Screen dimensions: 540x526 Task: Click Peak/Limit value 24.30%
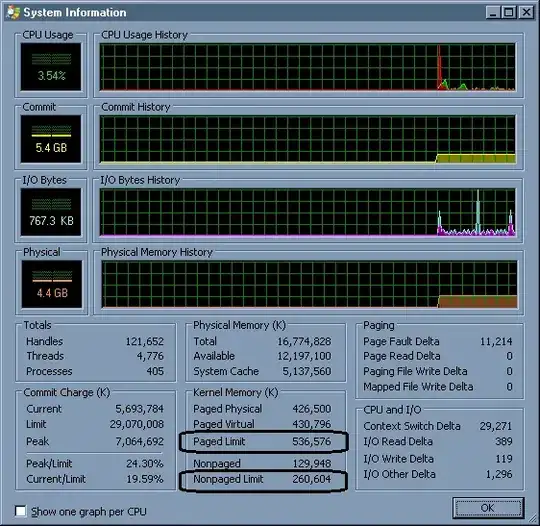point(145,464)
